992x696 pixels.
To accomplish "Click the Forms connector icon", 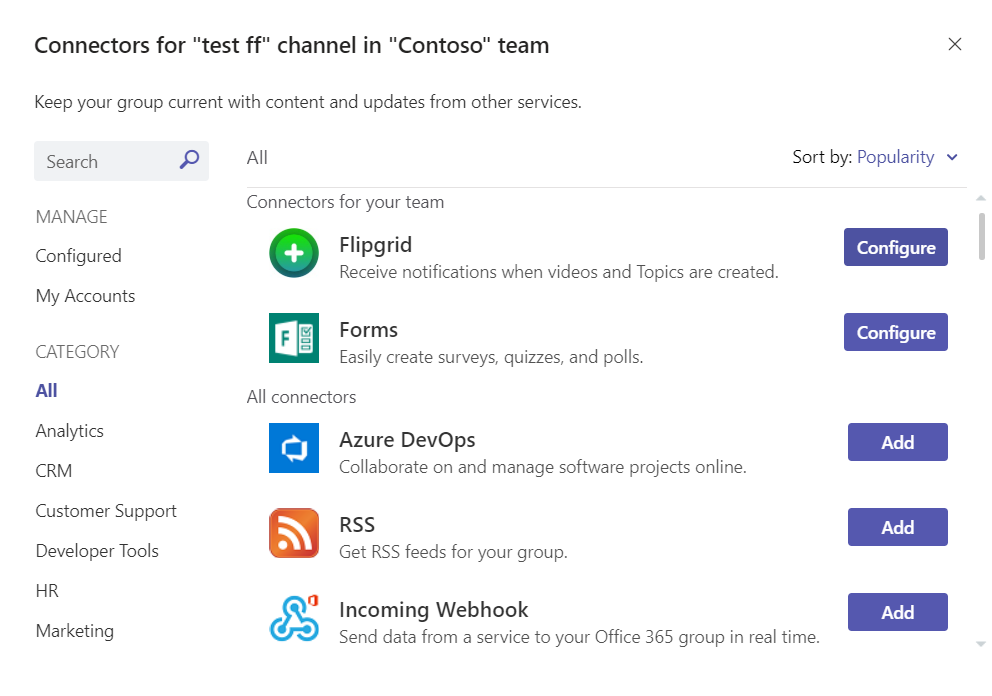I will pos(294,338).
